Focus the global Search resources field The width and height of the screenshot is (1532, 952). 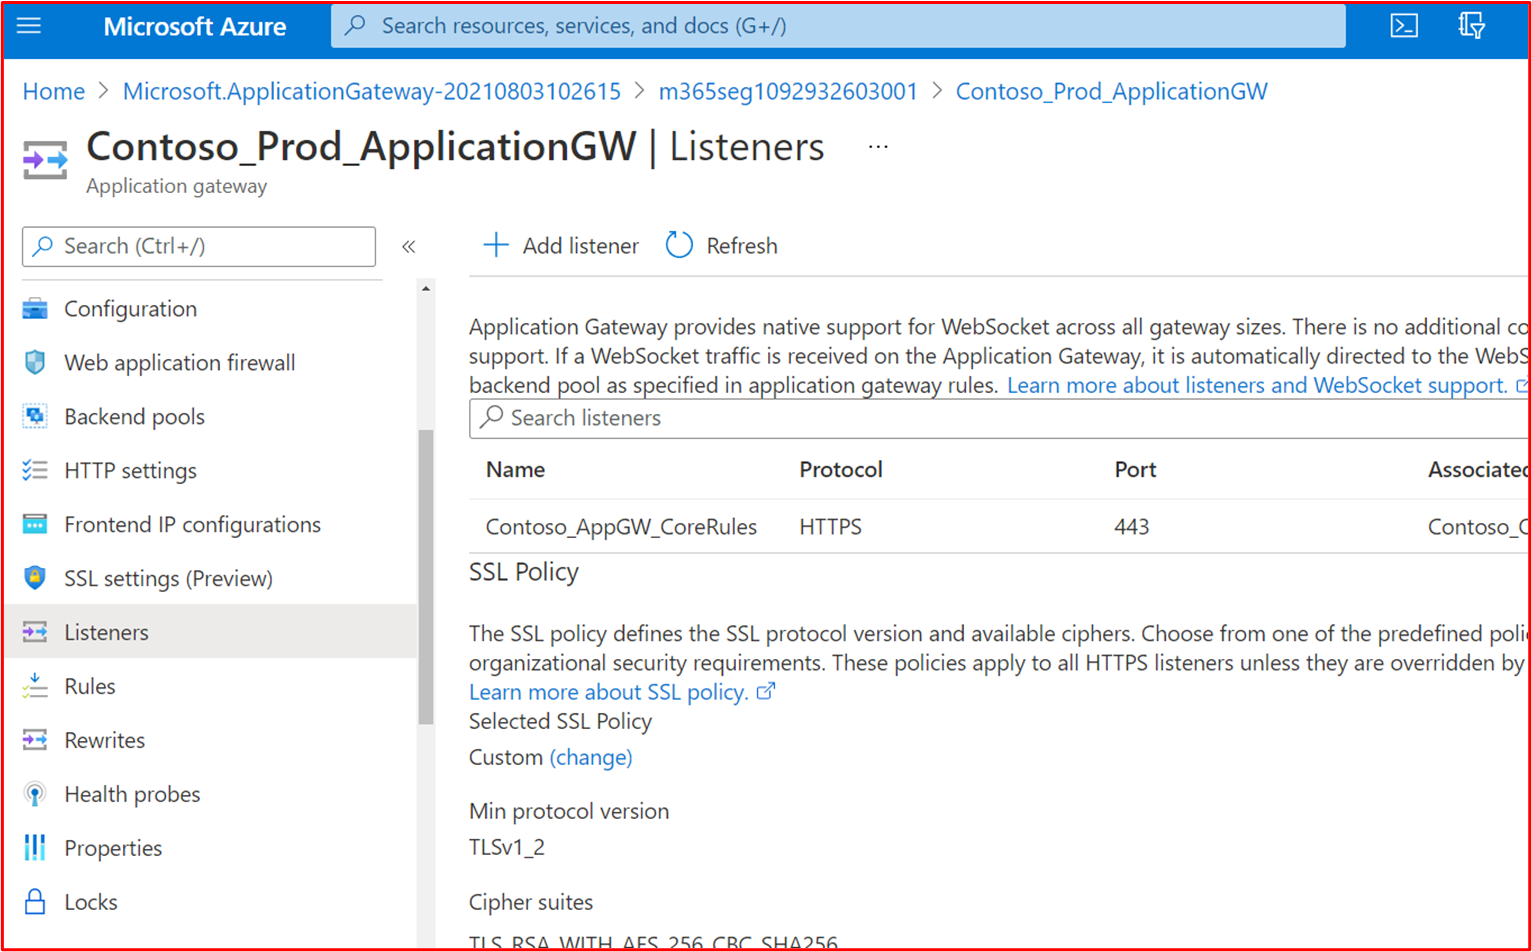pyautogui.click(x=838, y=26)
